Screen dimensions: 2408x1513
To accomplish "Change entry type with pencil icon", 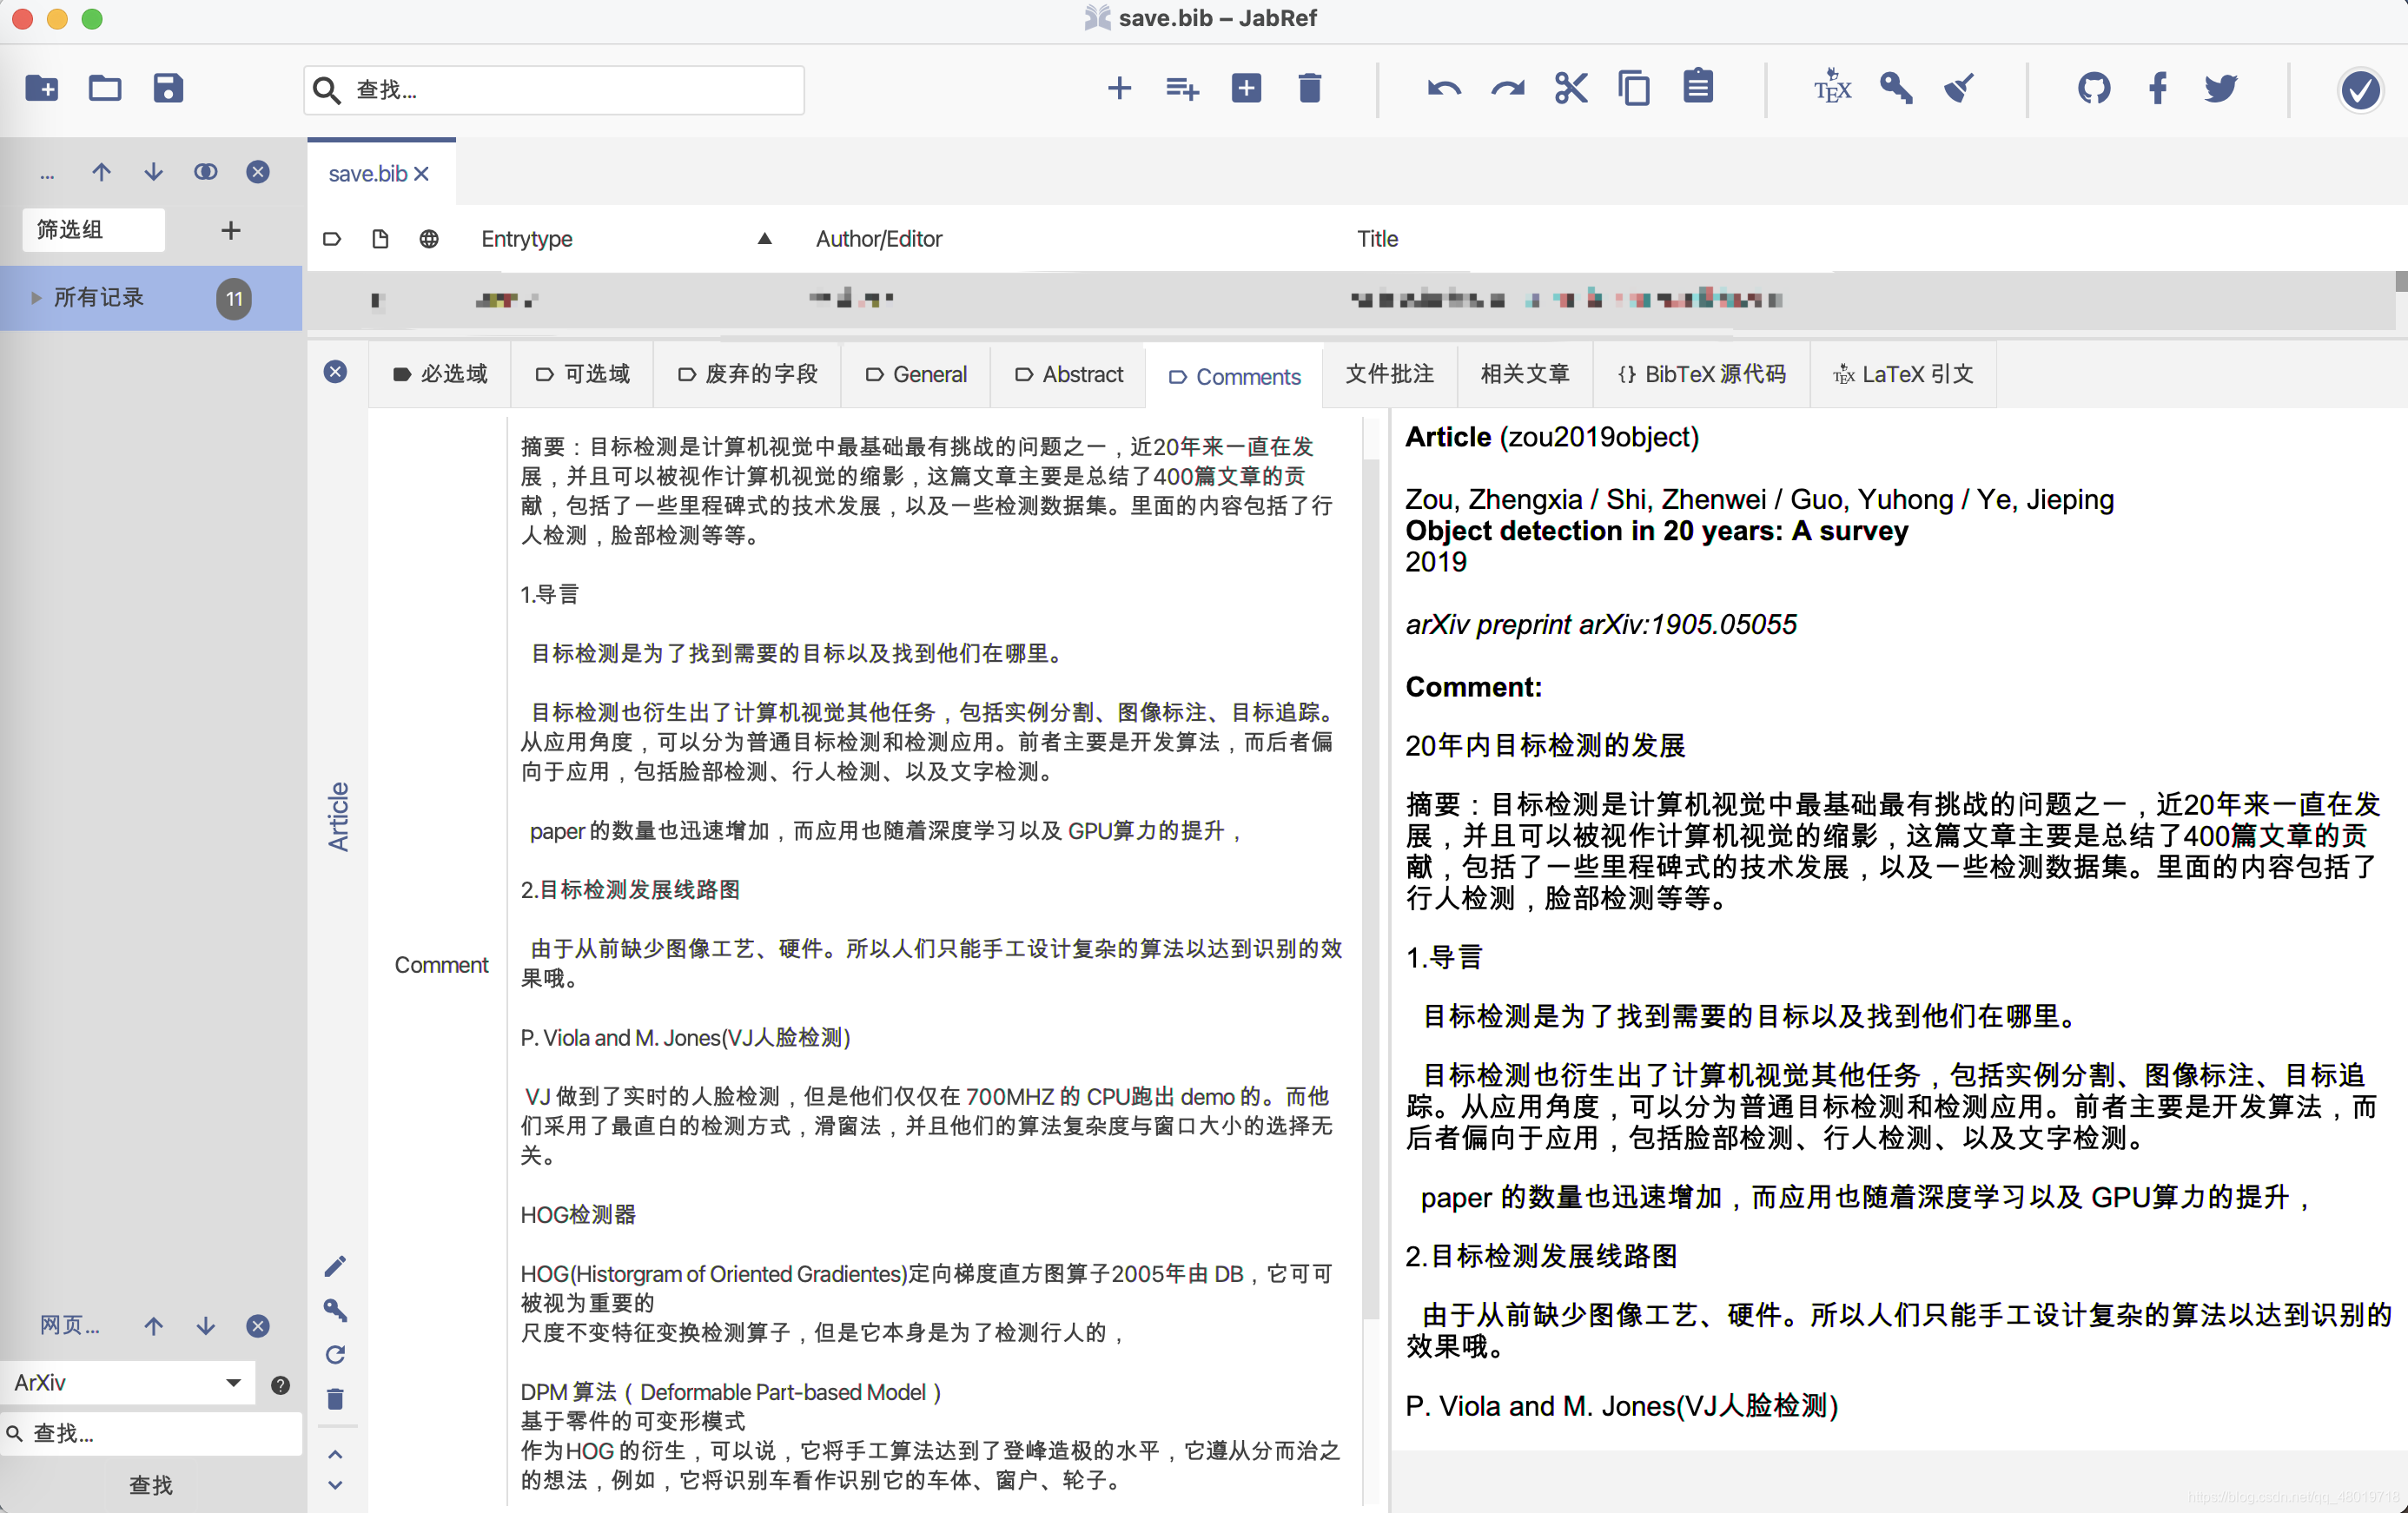I will (x=335, y=1266).
